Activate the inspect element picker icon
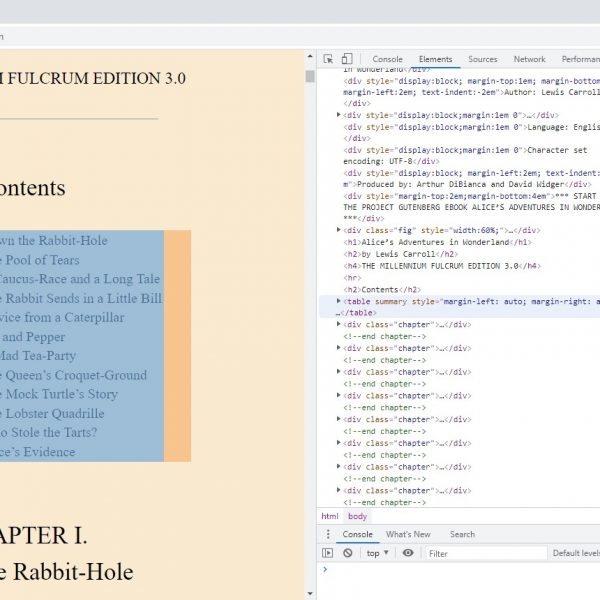Image resolution: width=600 pixels, height=600 pixels. (329, 60)
